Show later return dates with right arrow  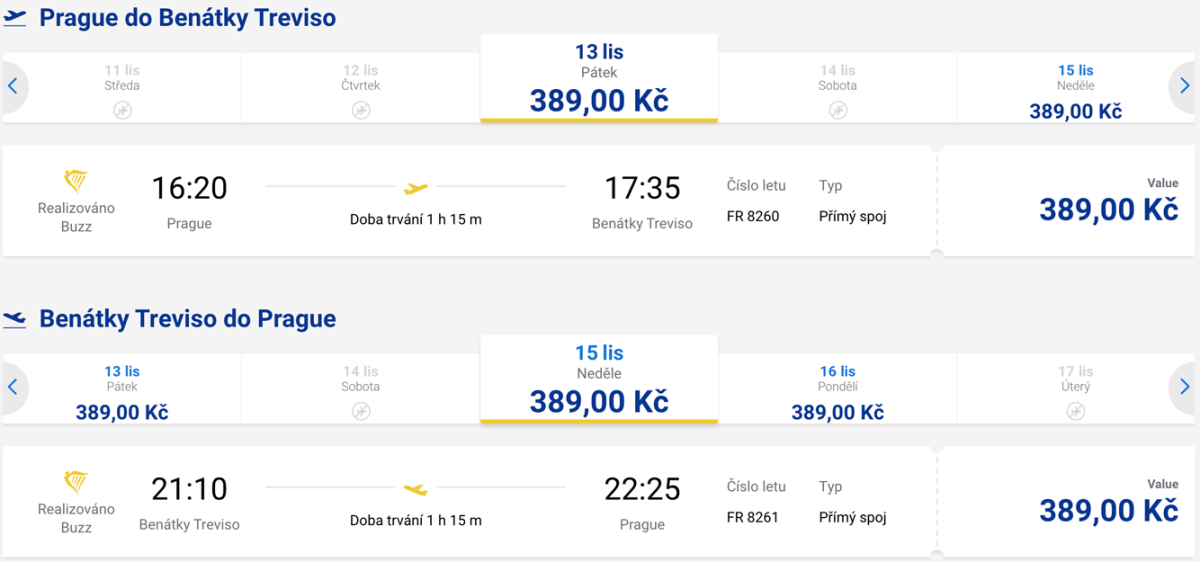tap(1185, 387)
